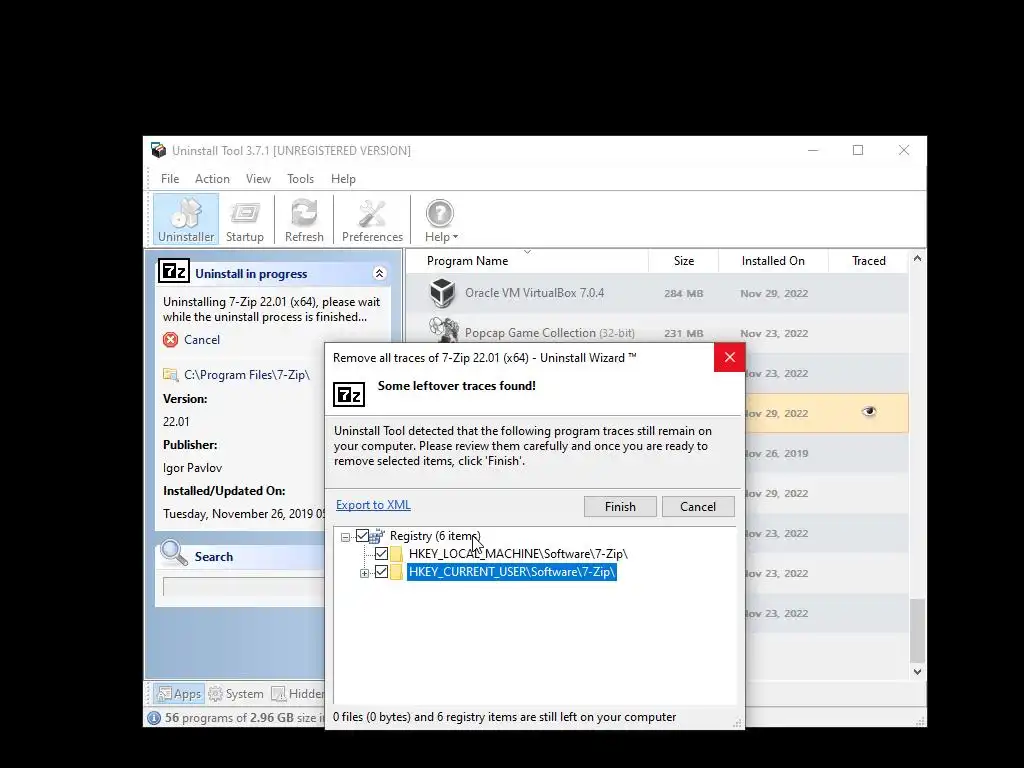Select Popcap Game Collection row

pyautogui.click(x=656, y=332)
